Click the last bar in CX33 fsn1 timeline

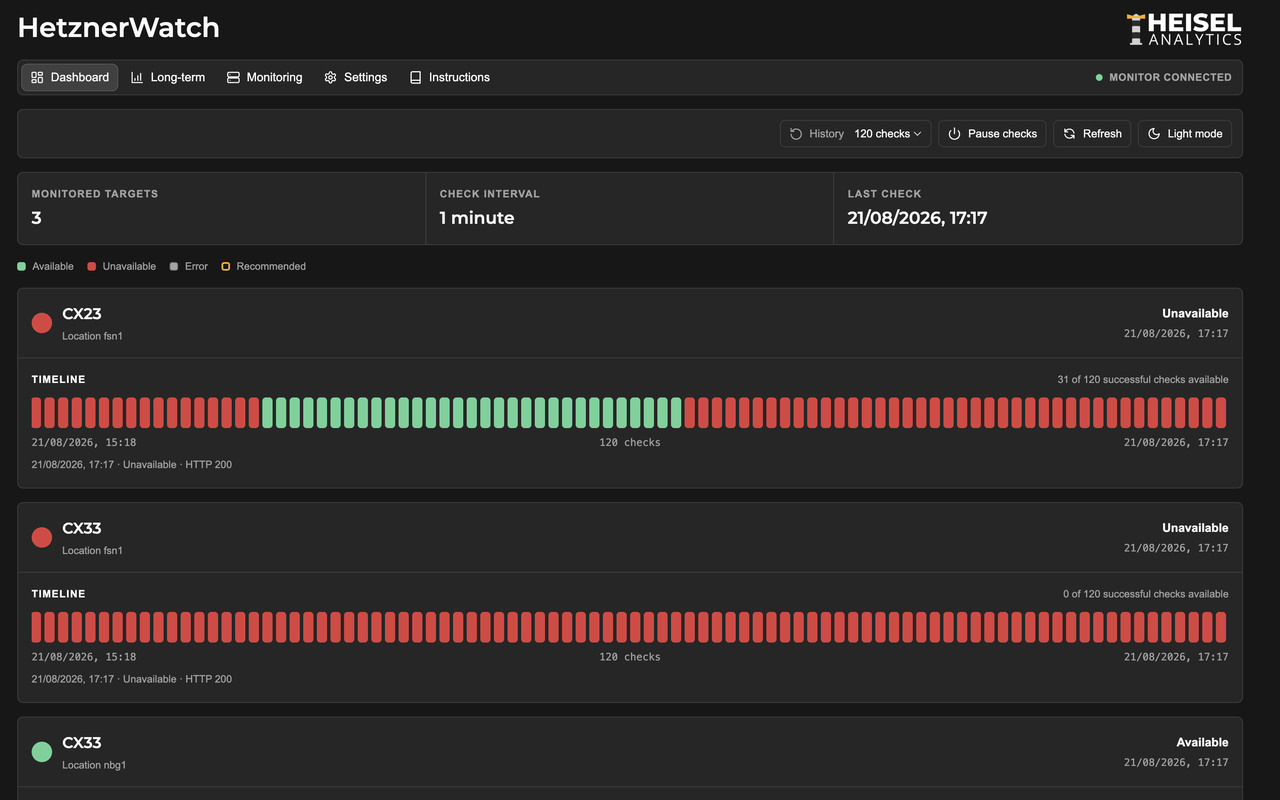1221,627
